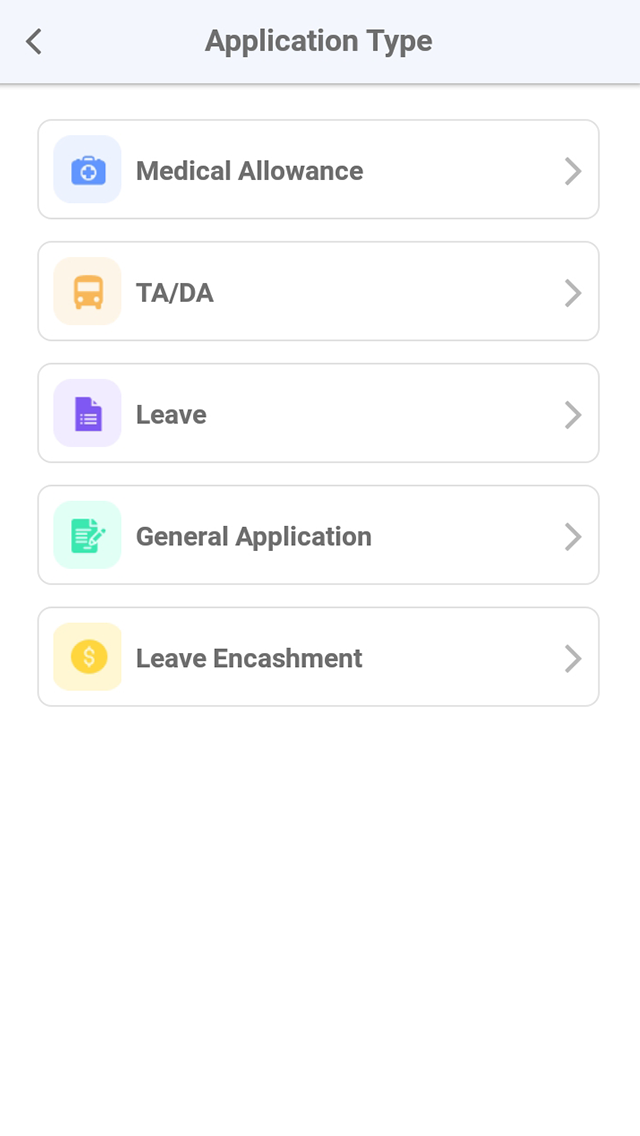
Task: Click the Leave Encashment chevron
Action: click(x=573, y=658)
